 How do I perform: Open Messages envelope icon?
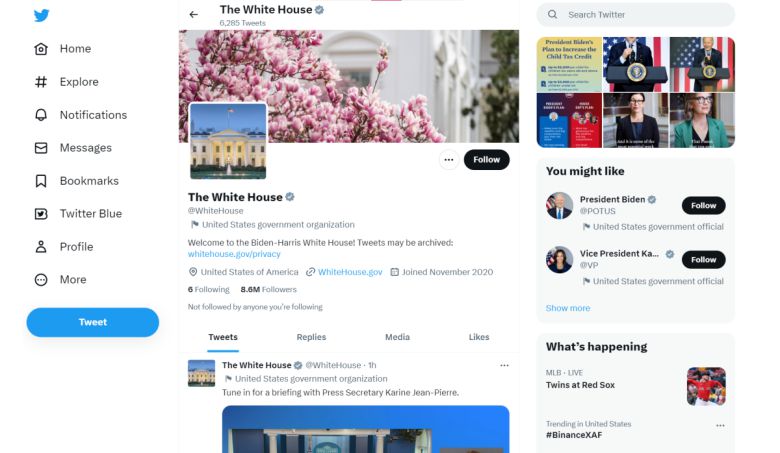point(41,148)
